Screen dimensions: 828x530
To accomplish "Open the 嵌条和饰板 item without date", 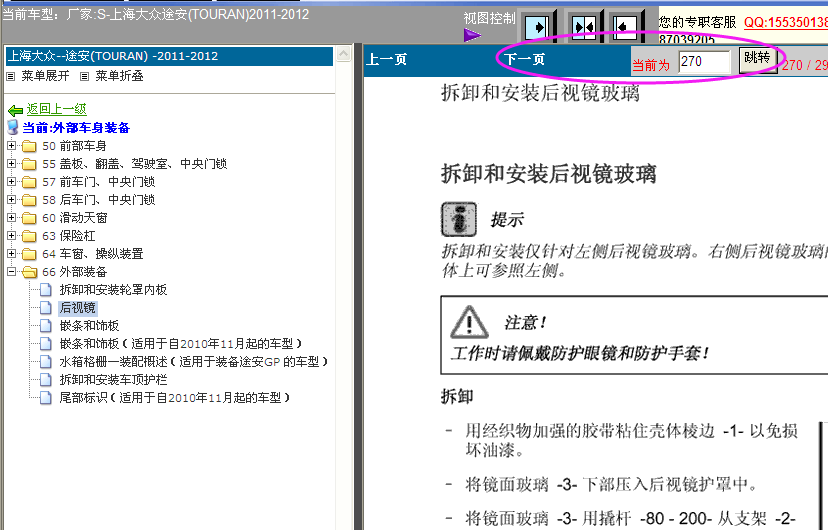I will point(89,326).
